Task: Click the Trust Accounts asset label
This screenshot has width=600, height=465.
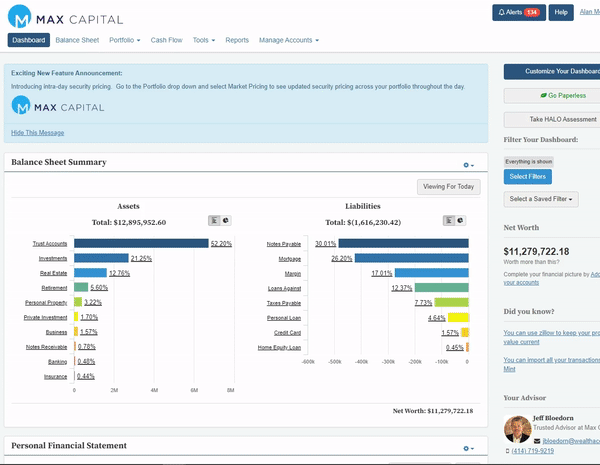Action: tap(50, 244)
